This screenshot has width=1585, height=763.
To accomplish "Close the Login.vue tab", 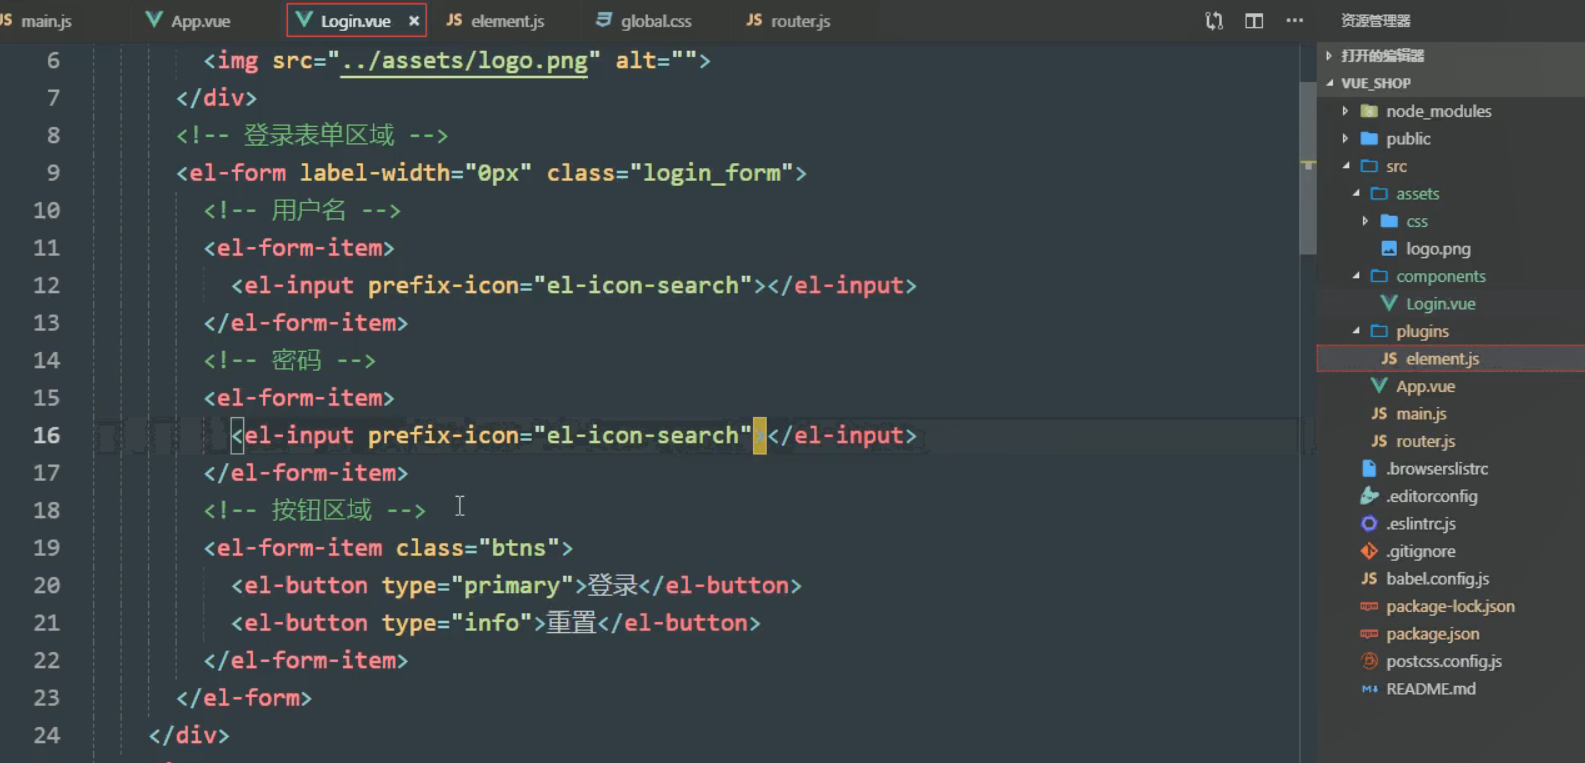I will pos(414,21).
